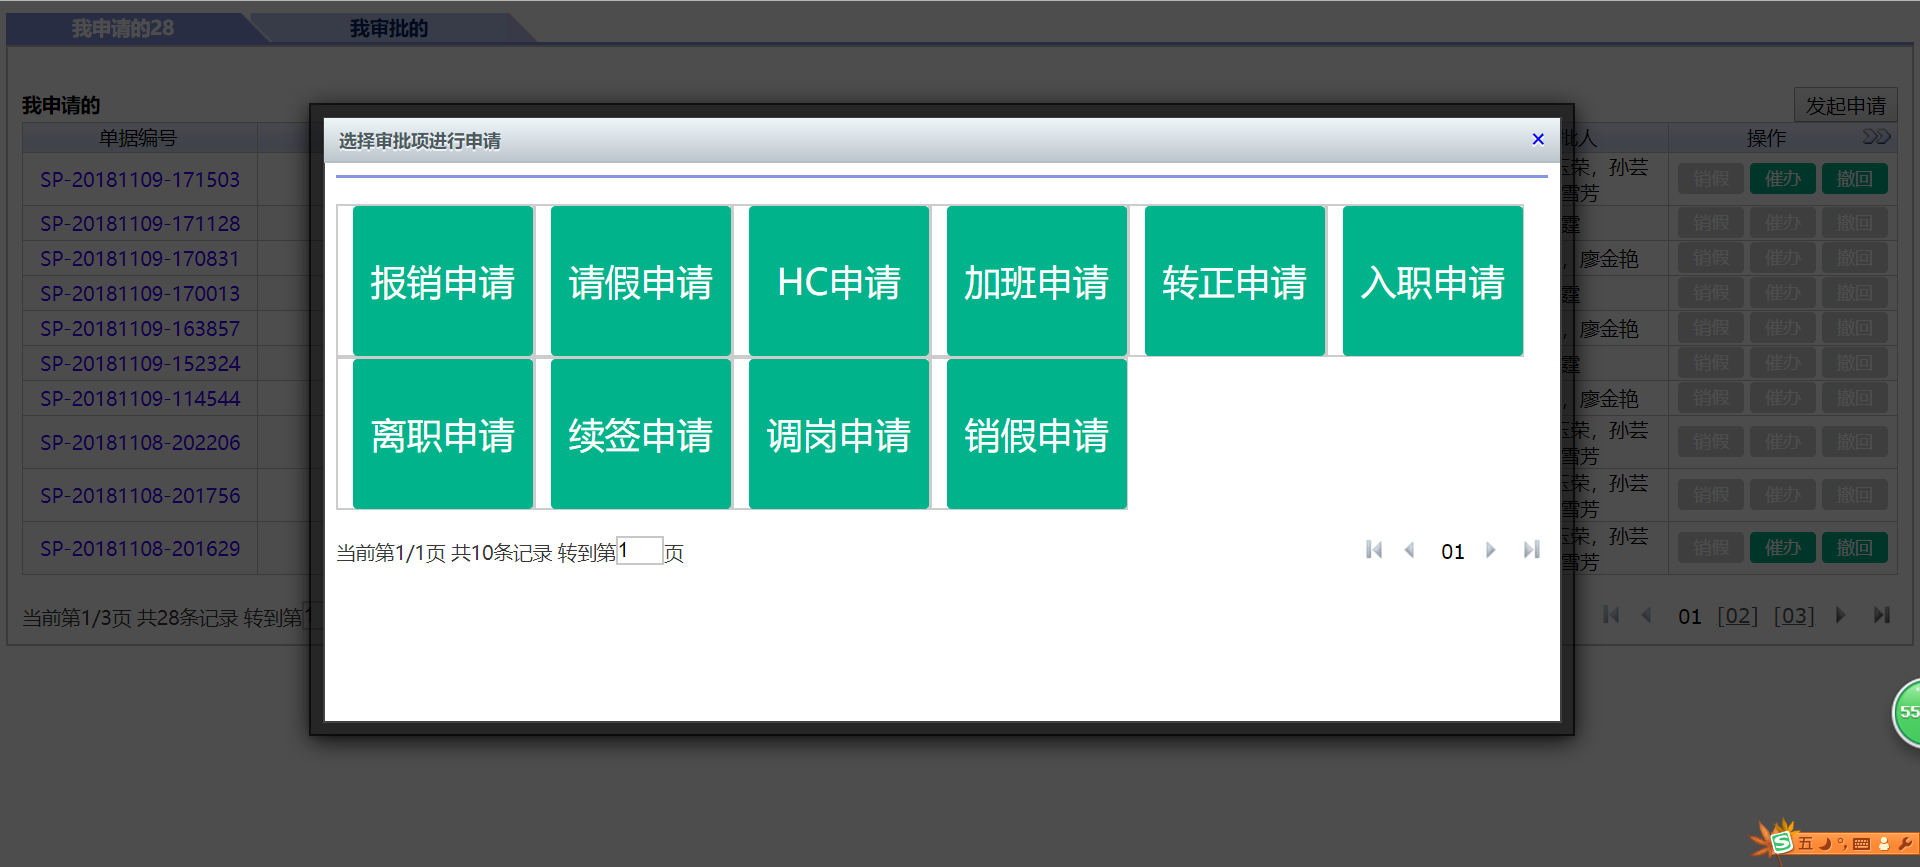The image size is (1920, 867).
Task: Select the 离职申请 tile
Action: (443, 434)
